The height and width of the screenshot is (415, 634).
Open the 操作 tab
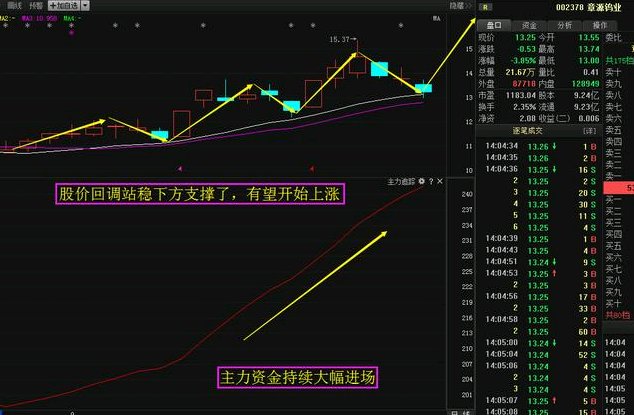pos(600,25)
